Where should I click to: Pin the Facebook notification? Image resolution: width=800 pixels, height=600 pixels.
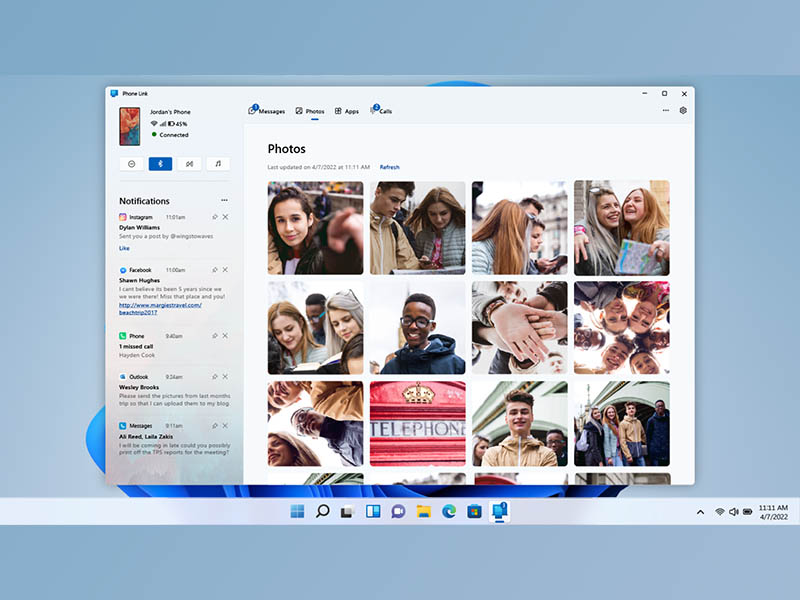tap(215, 269)
